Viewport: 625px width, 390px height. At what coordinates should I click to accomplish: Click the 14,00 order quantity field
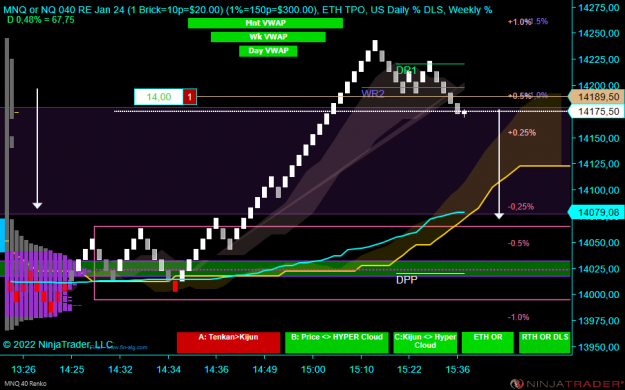pos(159,97)
